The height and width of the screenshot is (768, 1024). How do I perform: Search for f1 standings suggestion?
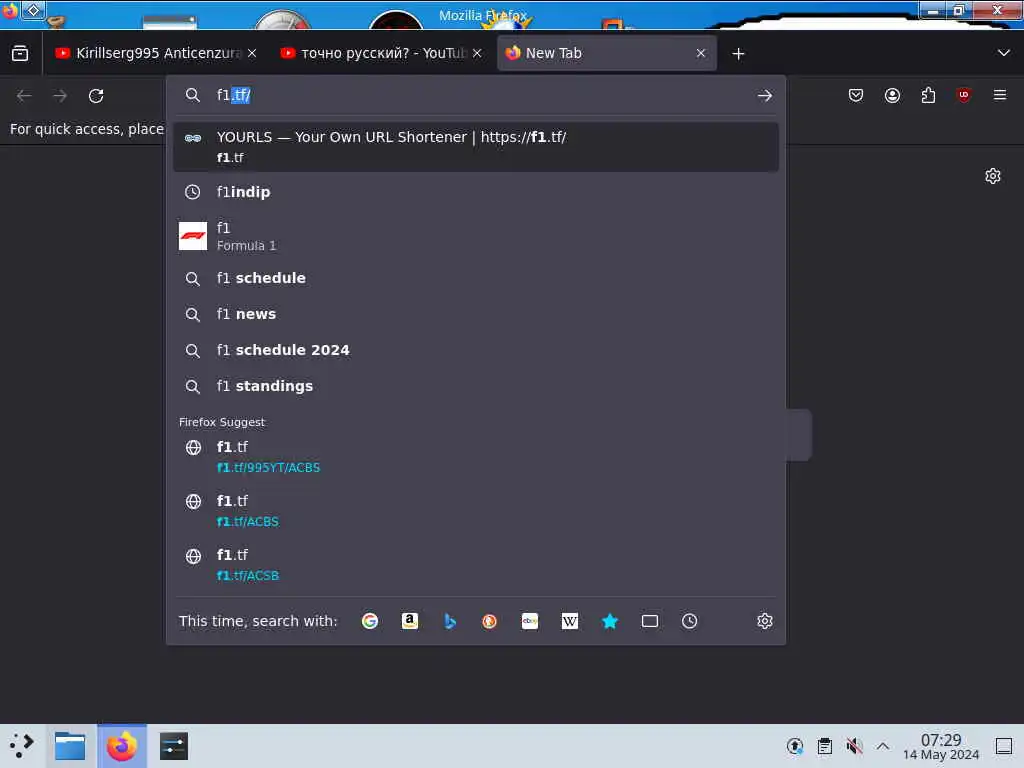475,386
